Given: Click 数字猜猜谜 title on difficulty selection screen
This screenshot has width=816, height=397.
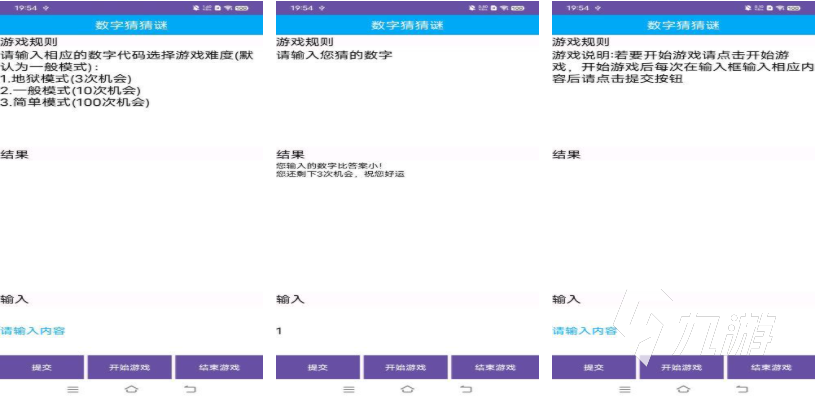Looking at the screenshot, I should pos(131,25).
